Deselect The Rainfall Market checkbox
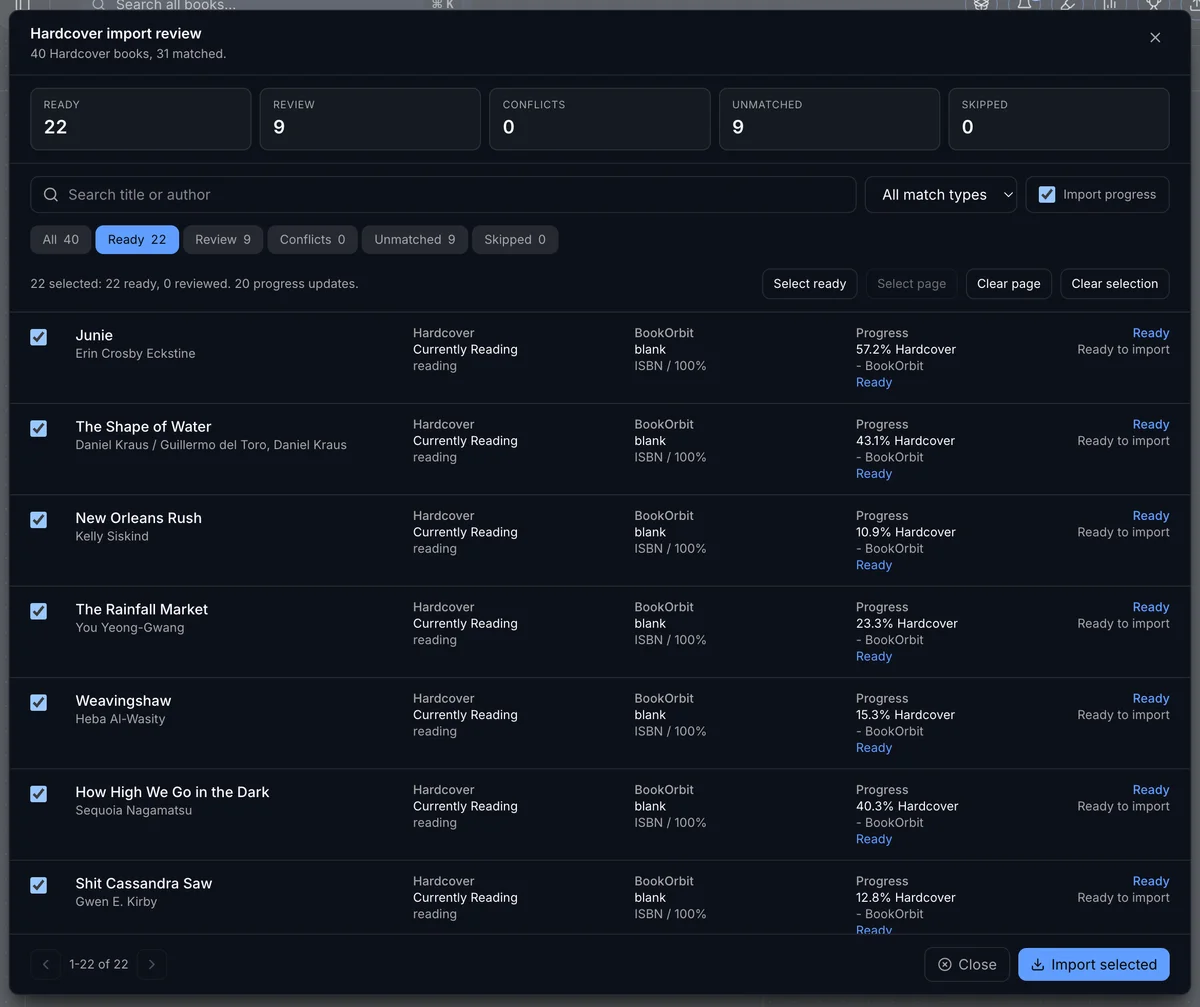 pos(39,611)
